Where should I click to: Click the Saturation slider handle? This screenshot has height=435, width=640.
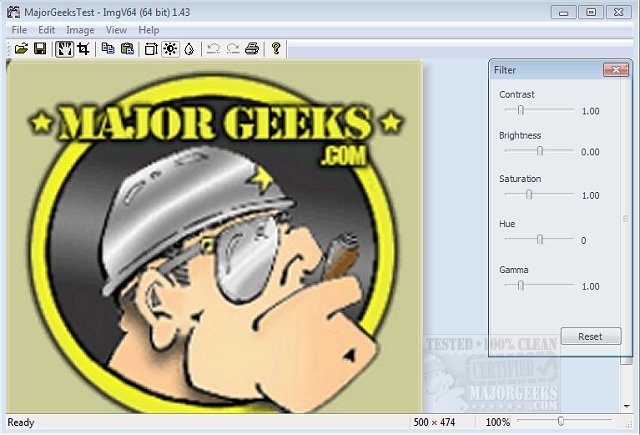[529, 194]
